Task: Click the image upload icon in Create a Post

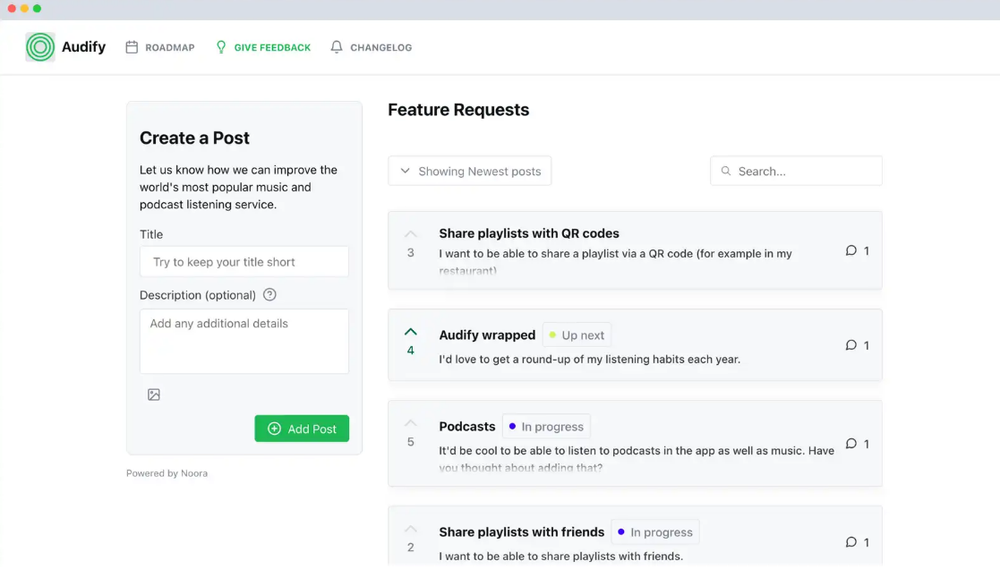Action: [x=154, y=395]
